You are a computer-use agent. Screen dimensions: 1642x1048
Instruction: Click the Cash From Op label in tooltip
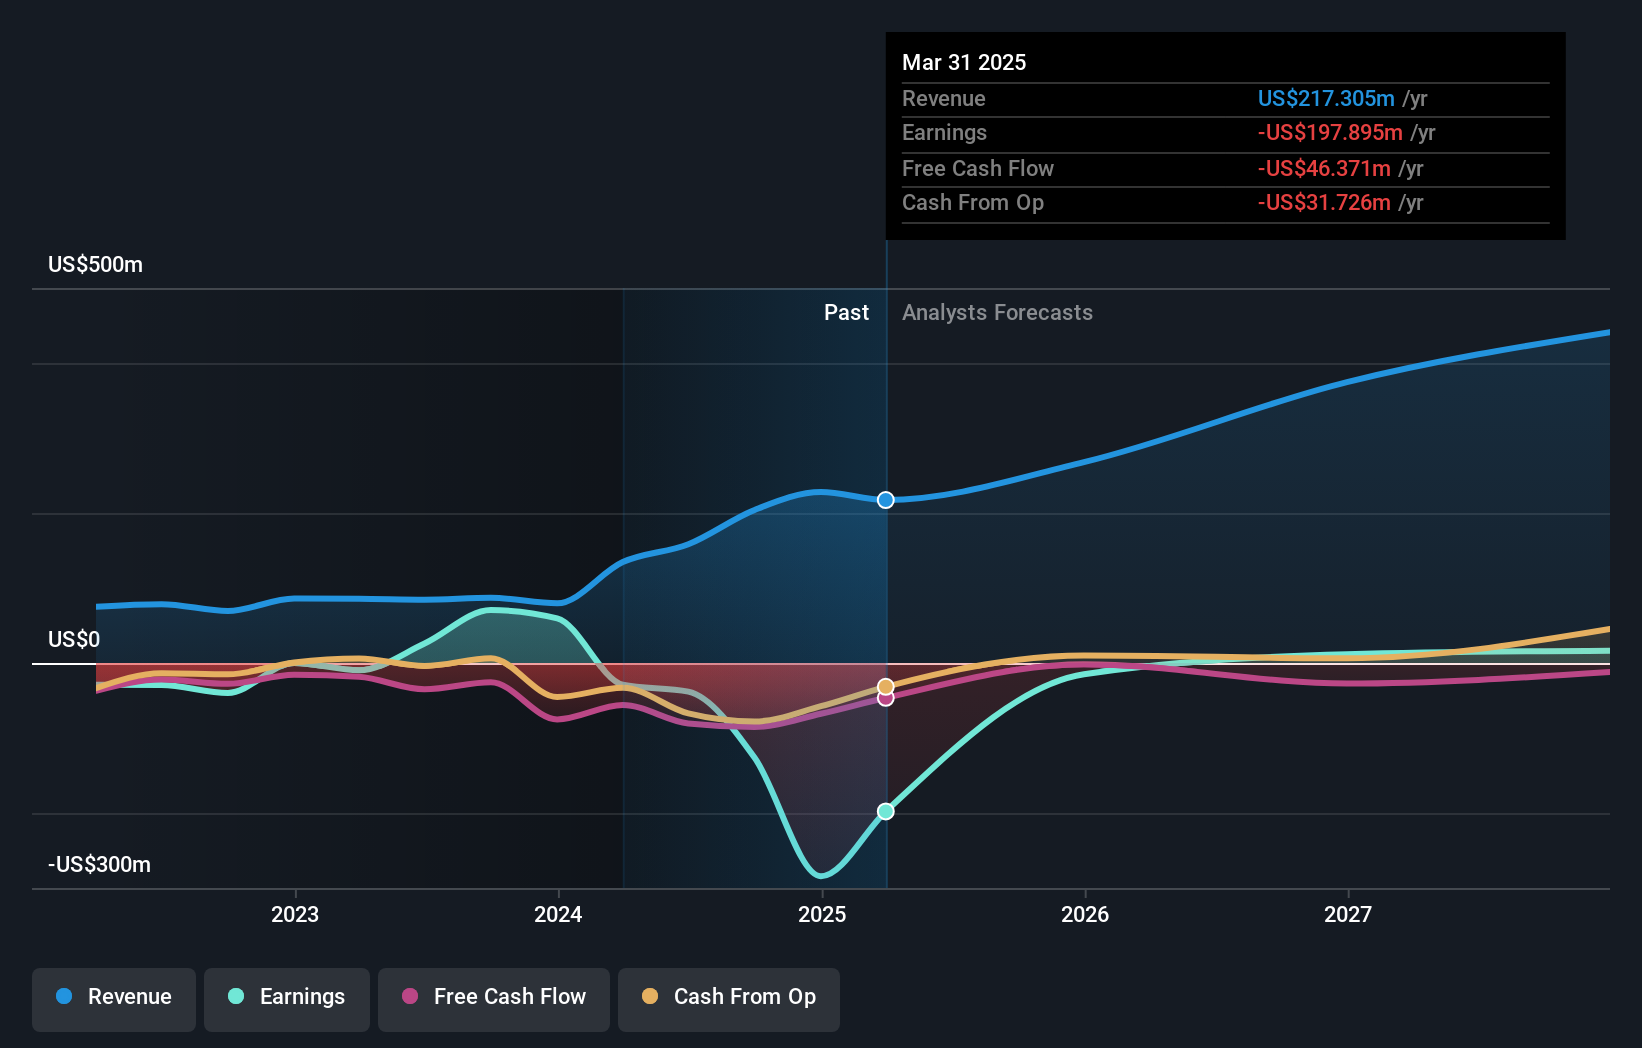973,202
